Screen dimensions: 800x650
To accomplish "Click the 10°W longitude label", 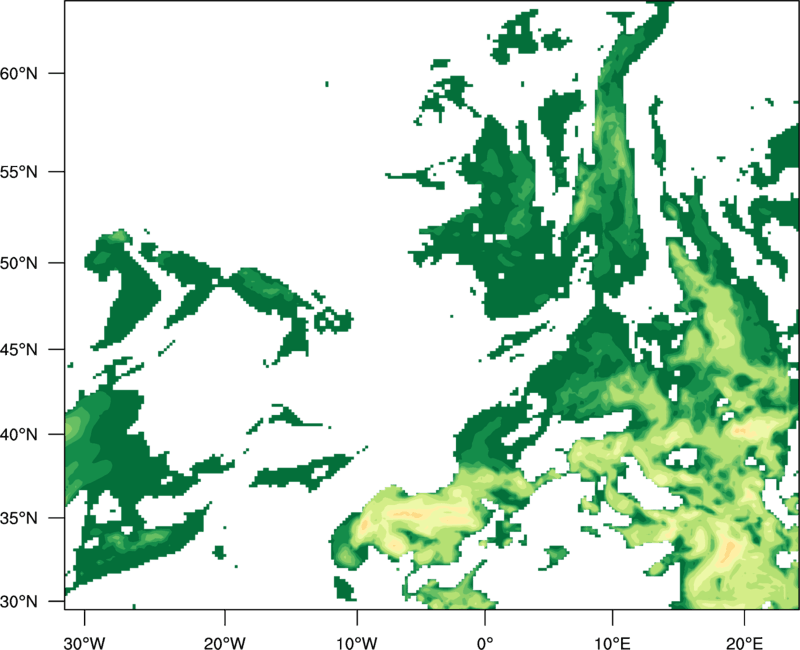I will pos(356,643).
